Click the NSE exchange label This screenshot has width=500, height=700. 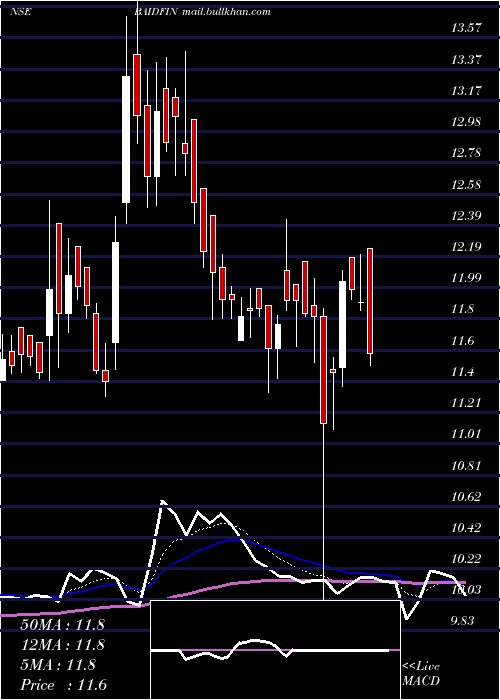(21, 12)
